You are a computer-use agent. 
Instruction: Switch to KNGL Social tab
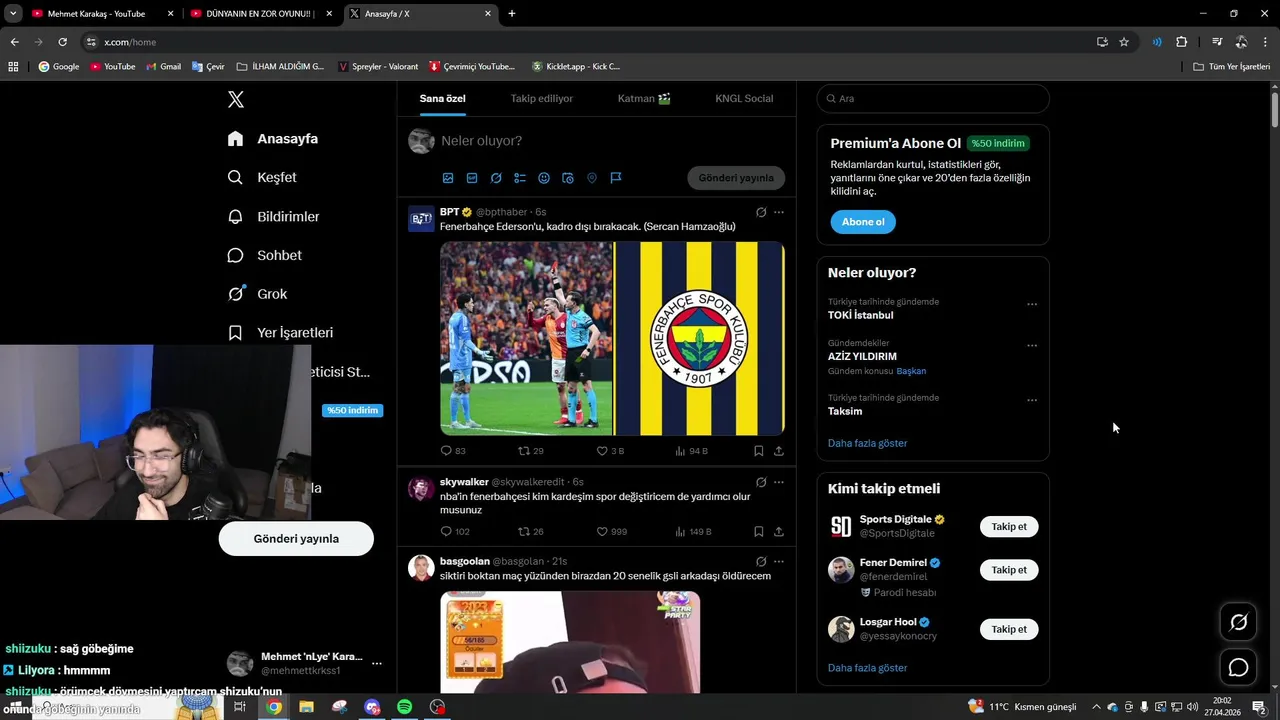click(x=744, y=98)
